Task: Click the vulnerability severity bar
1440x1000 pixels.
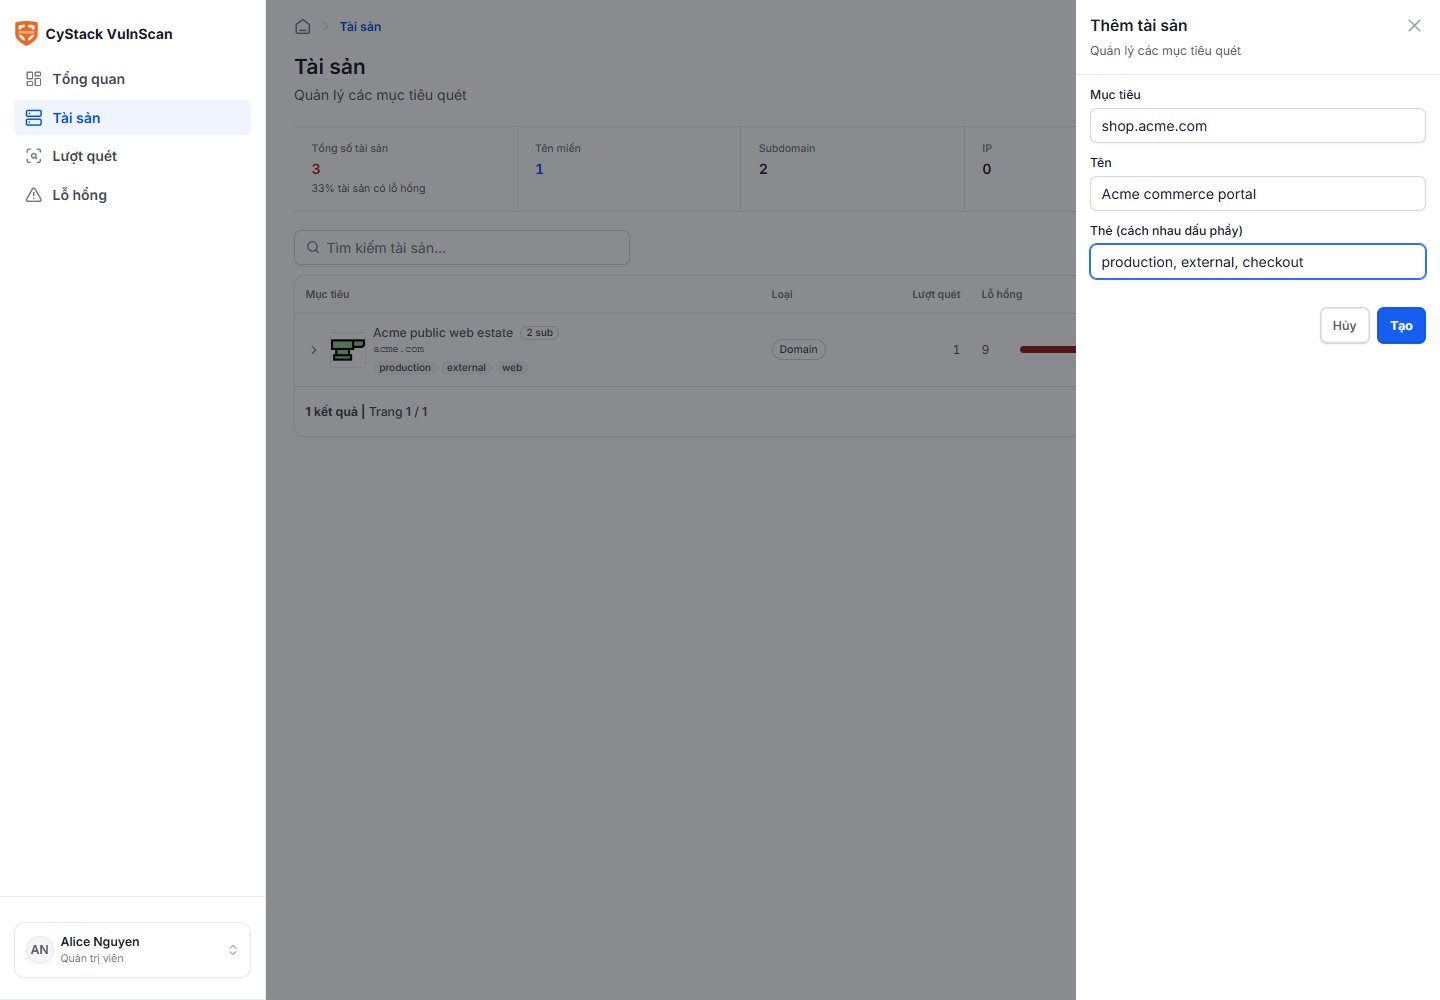Action: (1048, 350)
